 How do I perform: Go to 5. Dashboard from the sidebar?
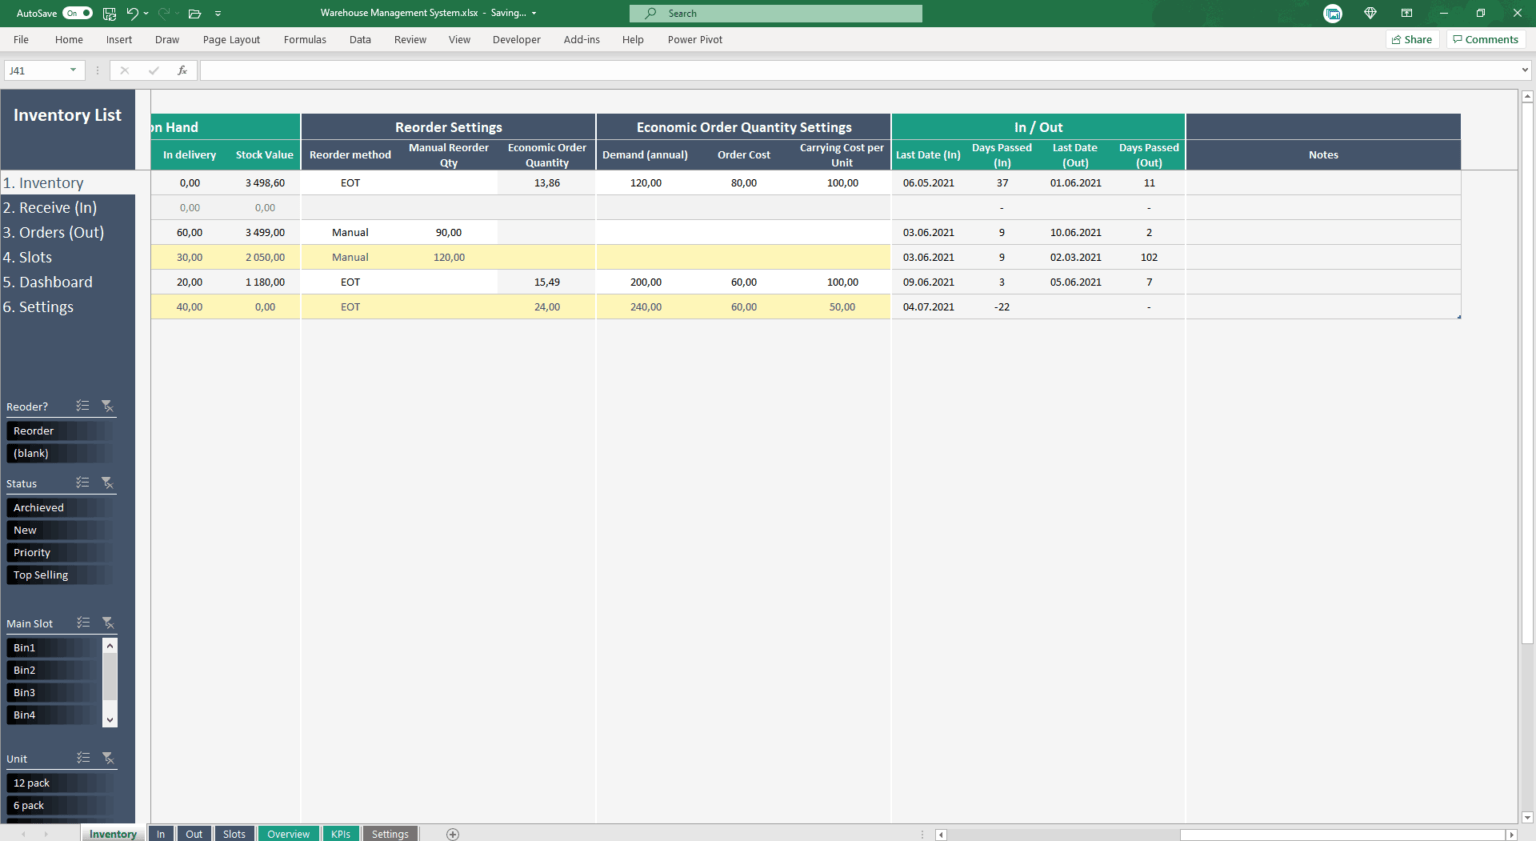tap(48, 282)
